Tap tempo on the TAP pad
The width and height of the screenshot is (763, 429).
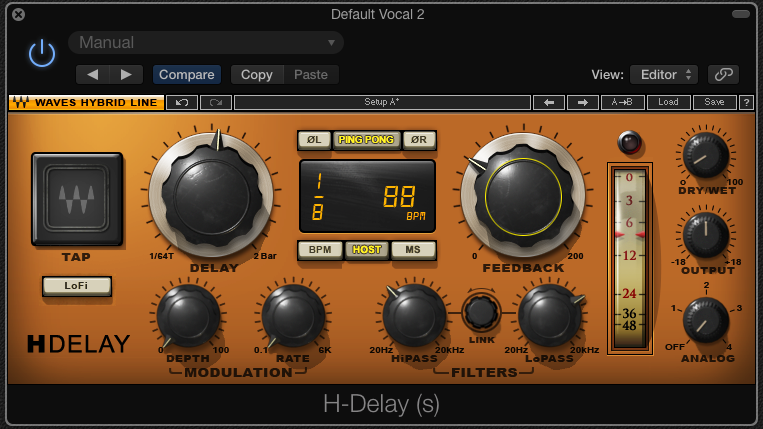tap(77, 199)
